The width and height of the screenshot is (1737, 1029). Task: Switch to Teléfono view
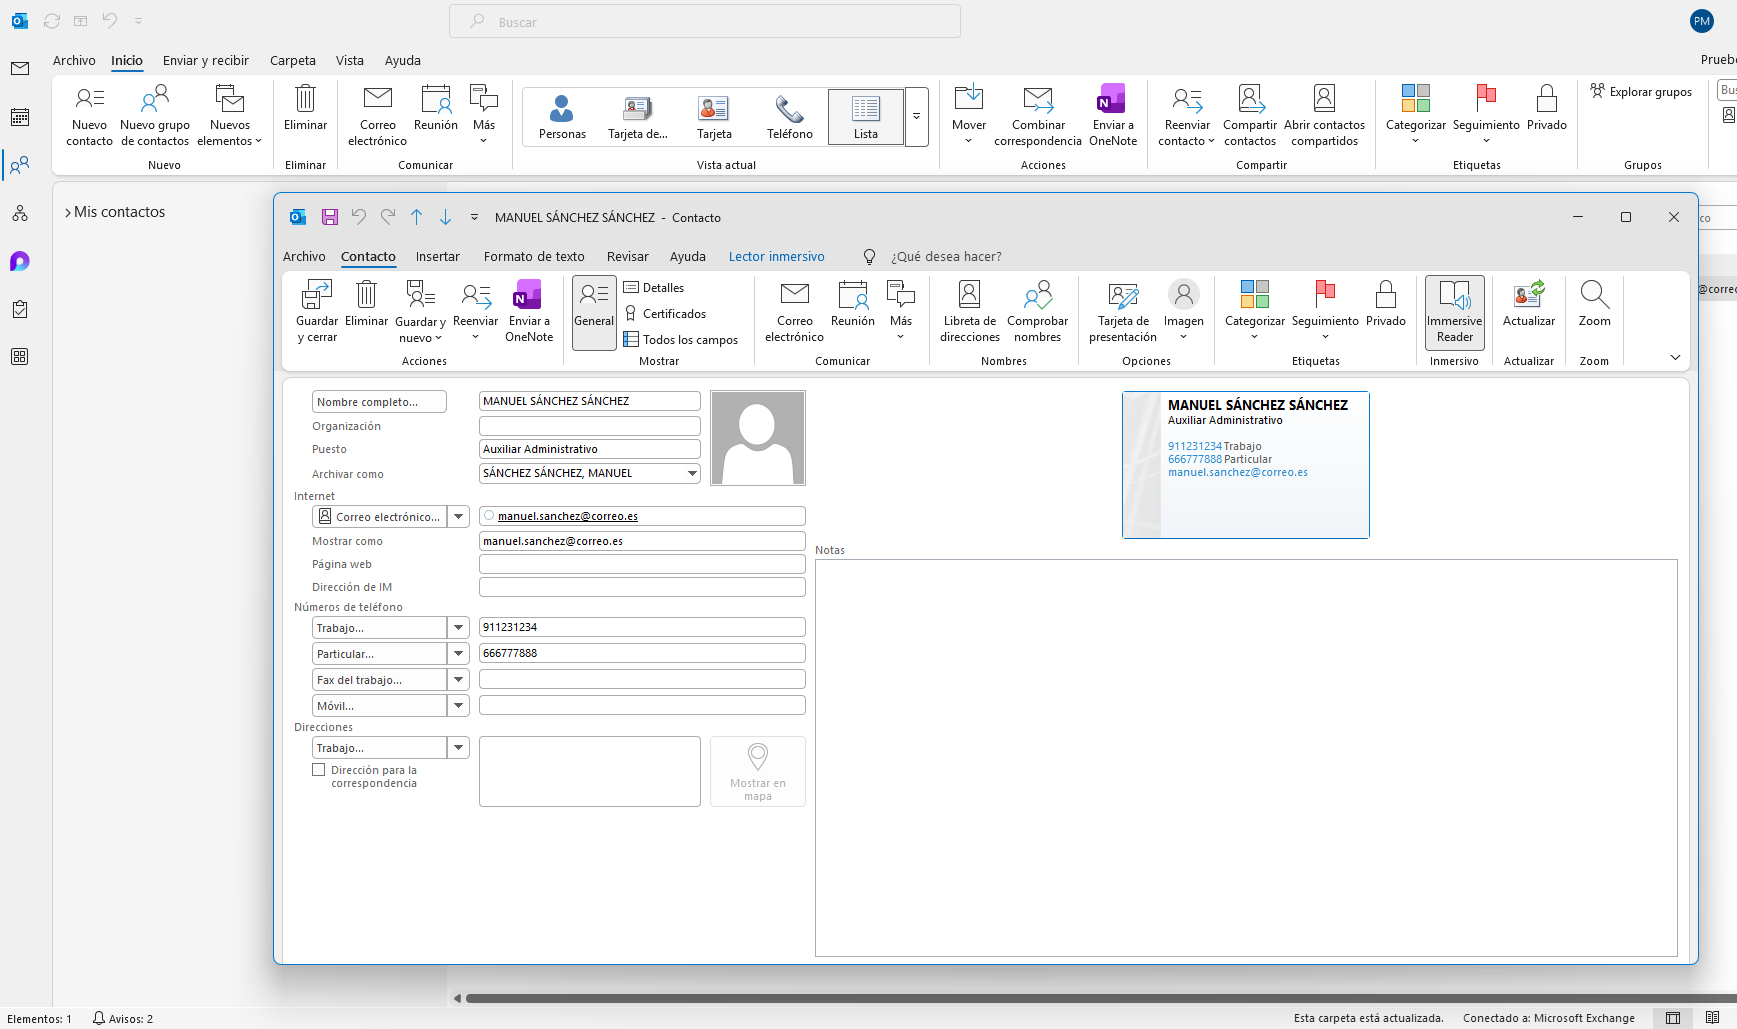(790, 116)
